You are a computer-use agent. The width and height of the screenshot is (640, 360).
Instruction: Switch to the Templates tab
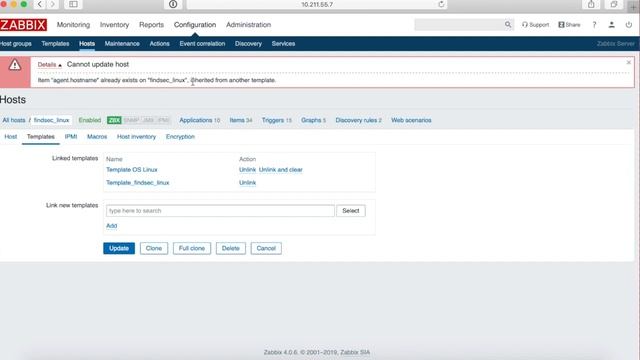pos(41,137)
